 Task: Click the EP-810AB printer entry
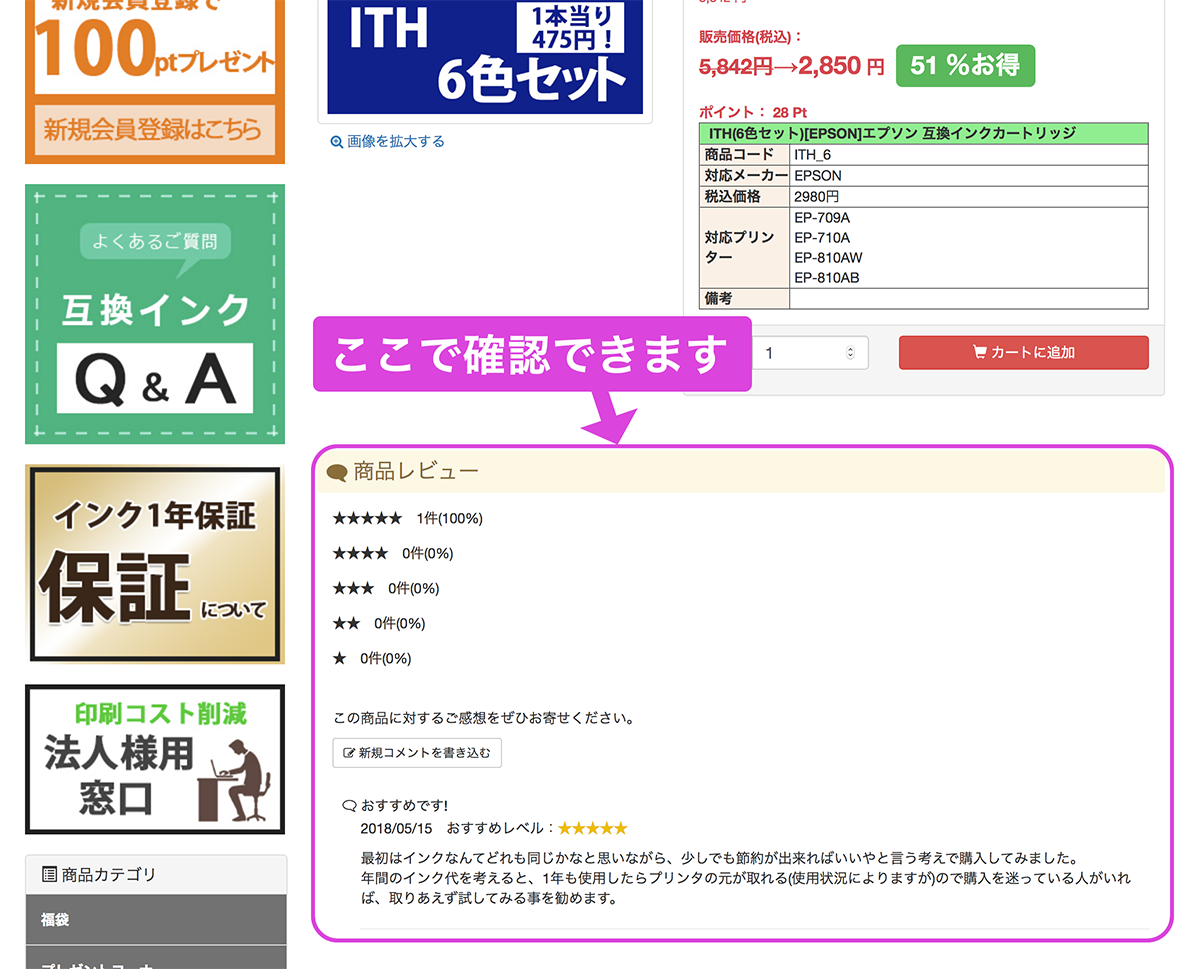pos(826,278)
